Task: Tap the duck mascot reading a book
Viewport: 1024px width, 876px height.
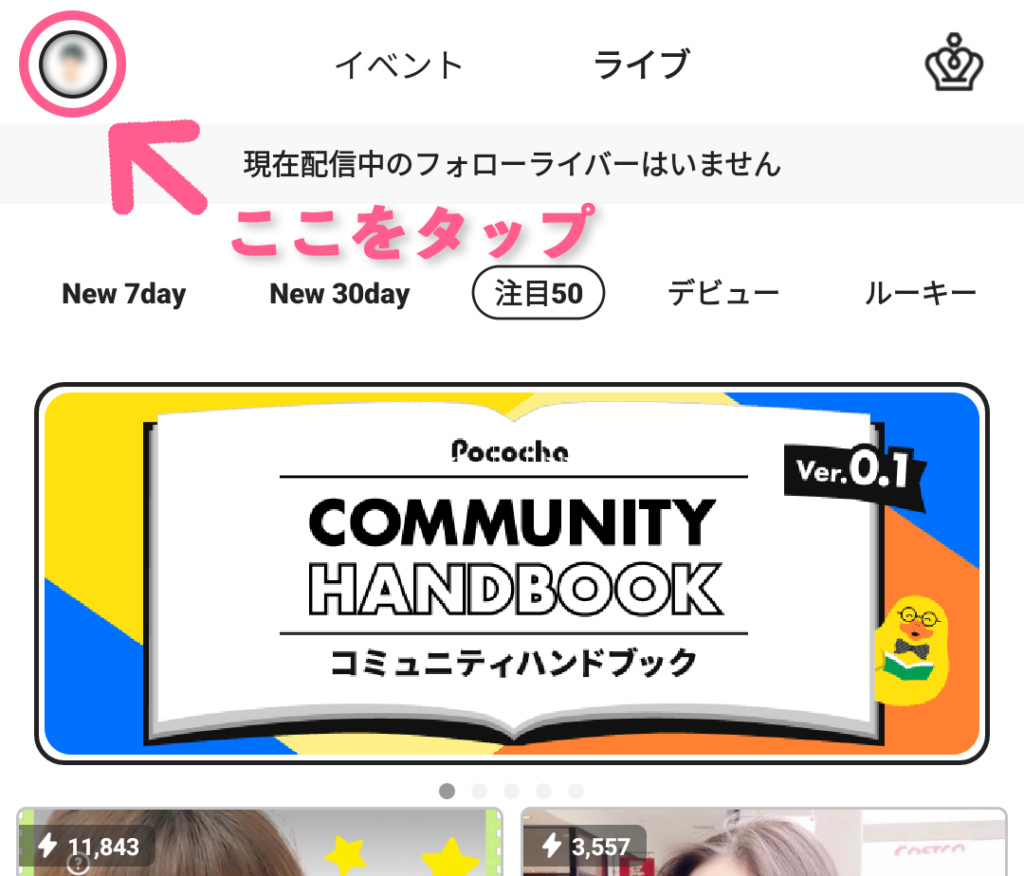Action: coord(911,649)
